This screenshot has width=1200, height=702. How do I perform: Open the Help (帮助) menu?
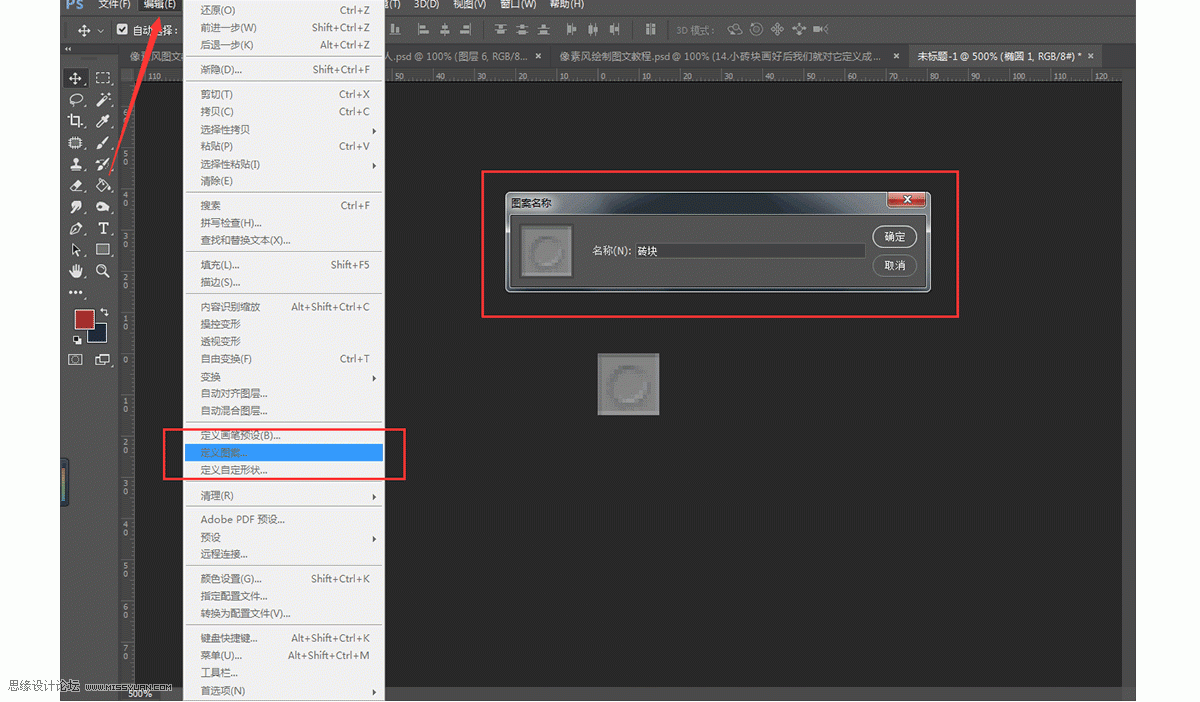[x=566, y=5]
